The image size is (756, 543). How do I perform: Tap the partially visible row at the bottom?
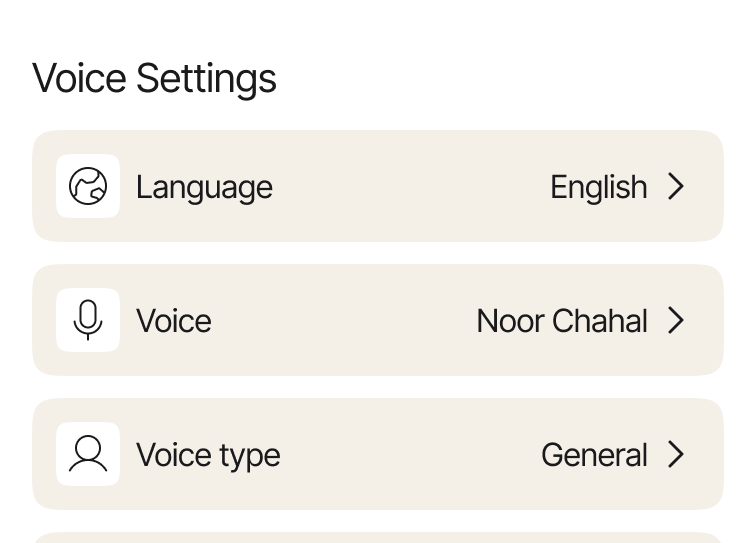(x=378, y=538)
